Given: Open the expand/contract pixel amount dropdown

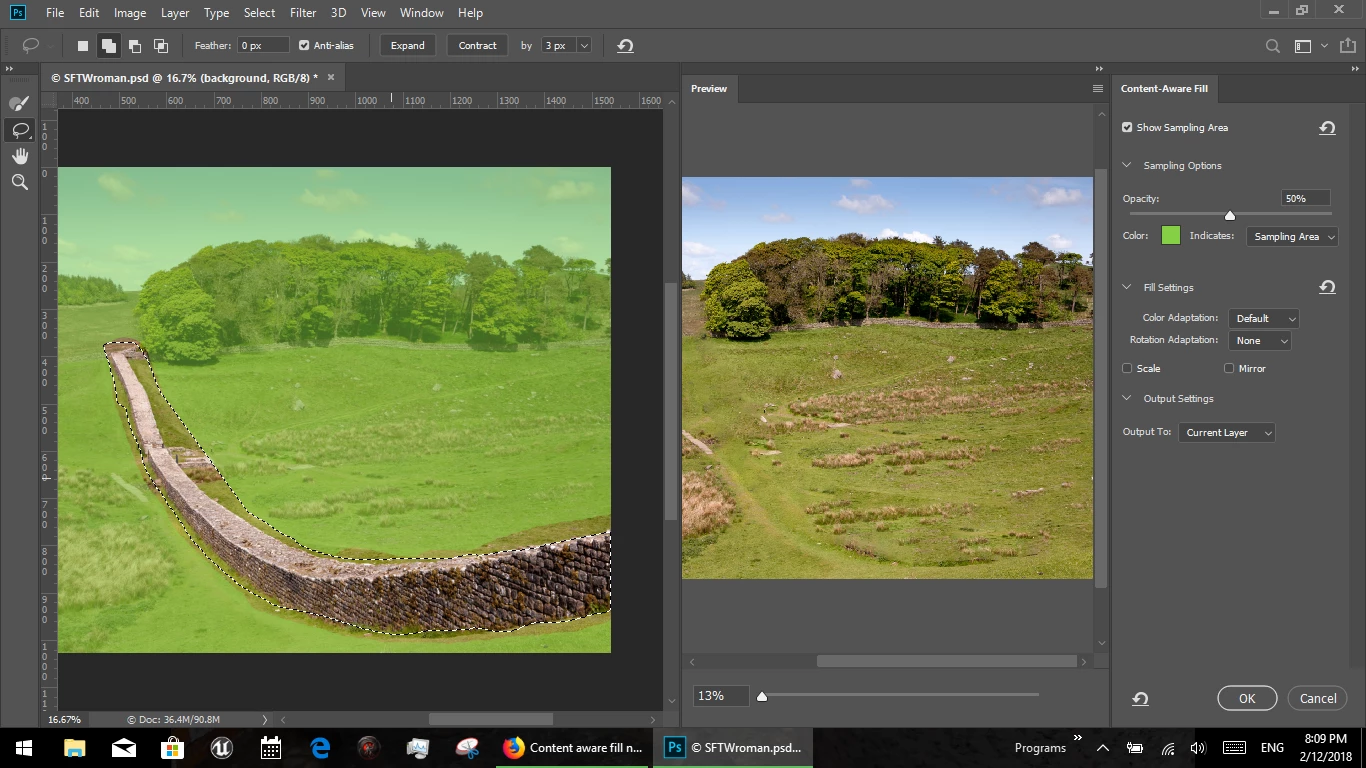Looking at the screenshot, I should pyautogui.click(x=584, y=46).
